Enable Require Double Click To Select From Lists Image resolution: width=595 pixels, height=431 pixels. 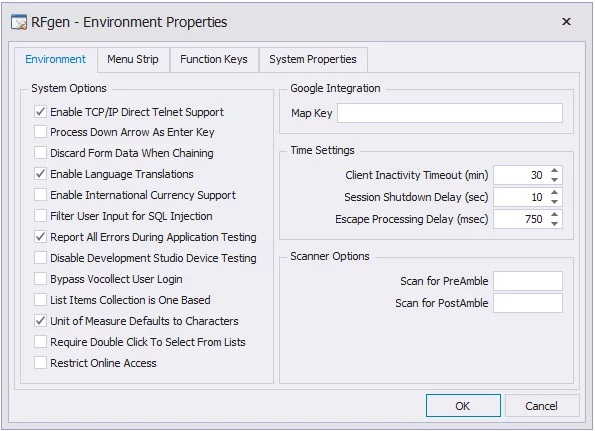pyautogui.click(x=40, y=342)
